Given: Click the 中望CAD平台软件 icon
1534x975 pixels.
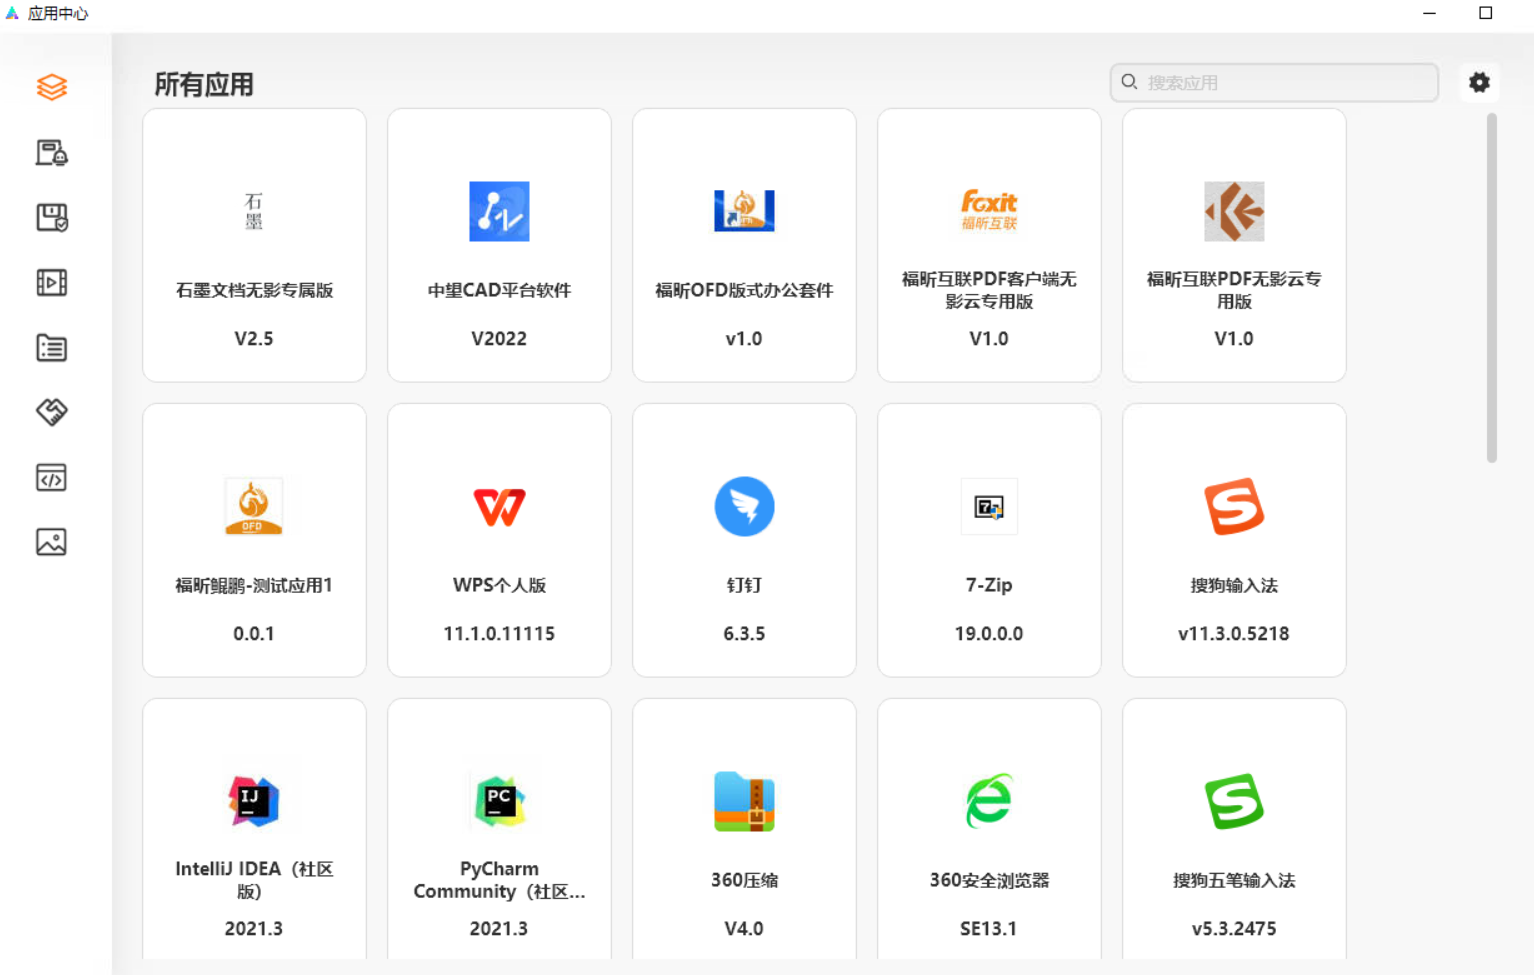Looking at the screenshot, I should tap(499, 211).
